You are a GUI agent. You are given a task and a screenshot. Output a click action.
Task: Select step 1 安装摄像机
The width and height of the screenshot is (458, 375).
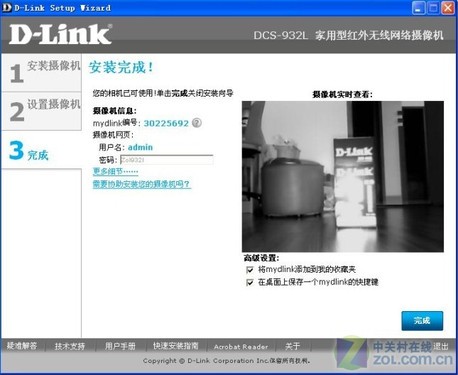coord(42,72)
